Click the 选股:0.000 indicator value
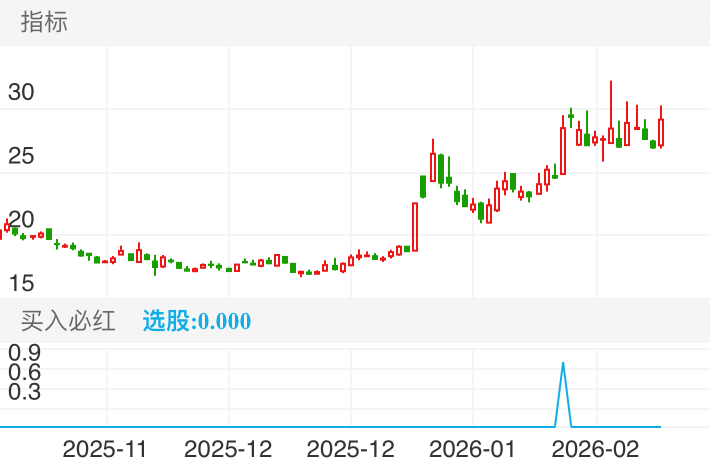 197,321
